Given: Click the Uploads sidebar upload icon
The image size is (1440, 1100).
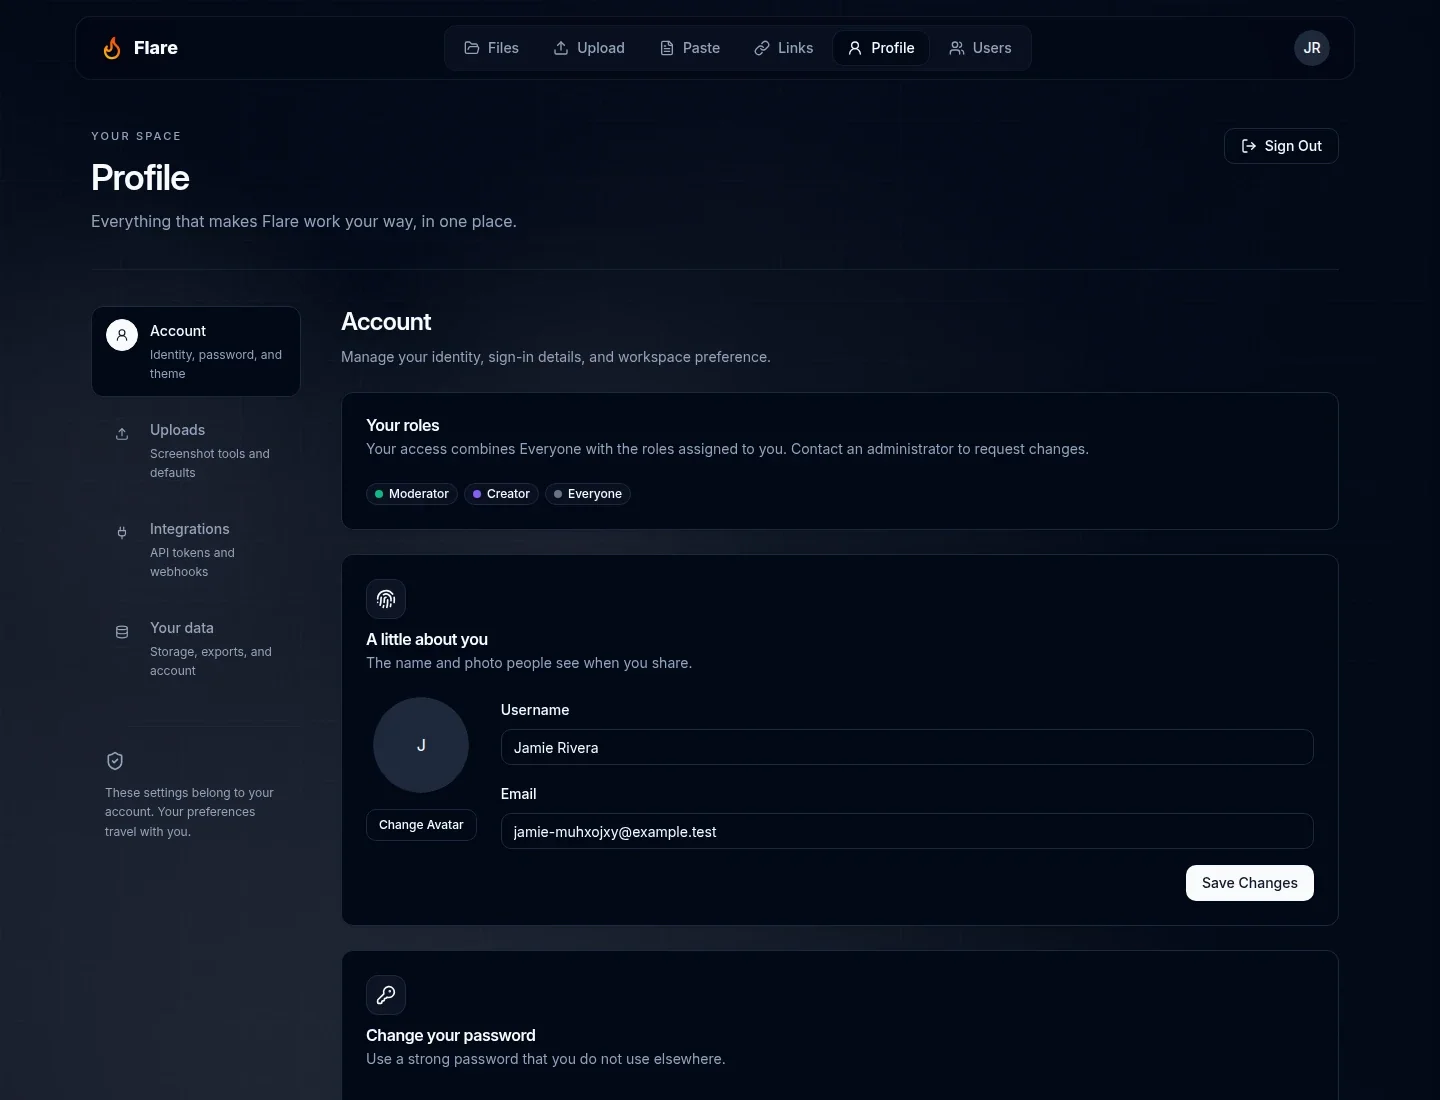Looking at the screenshot, I should coord(122,434).
